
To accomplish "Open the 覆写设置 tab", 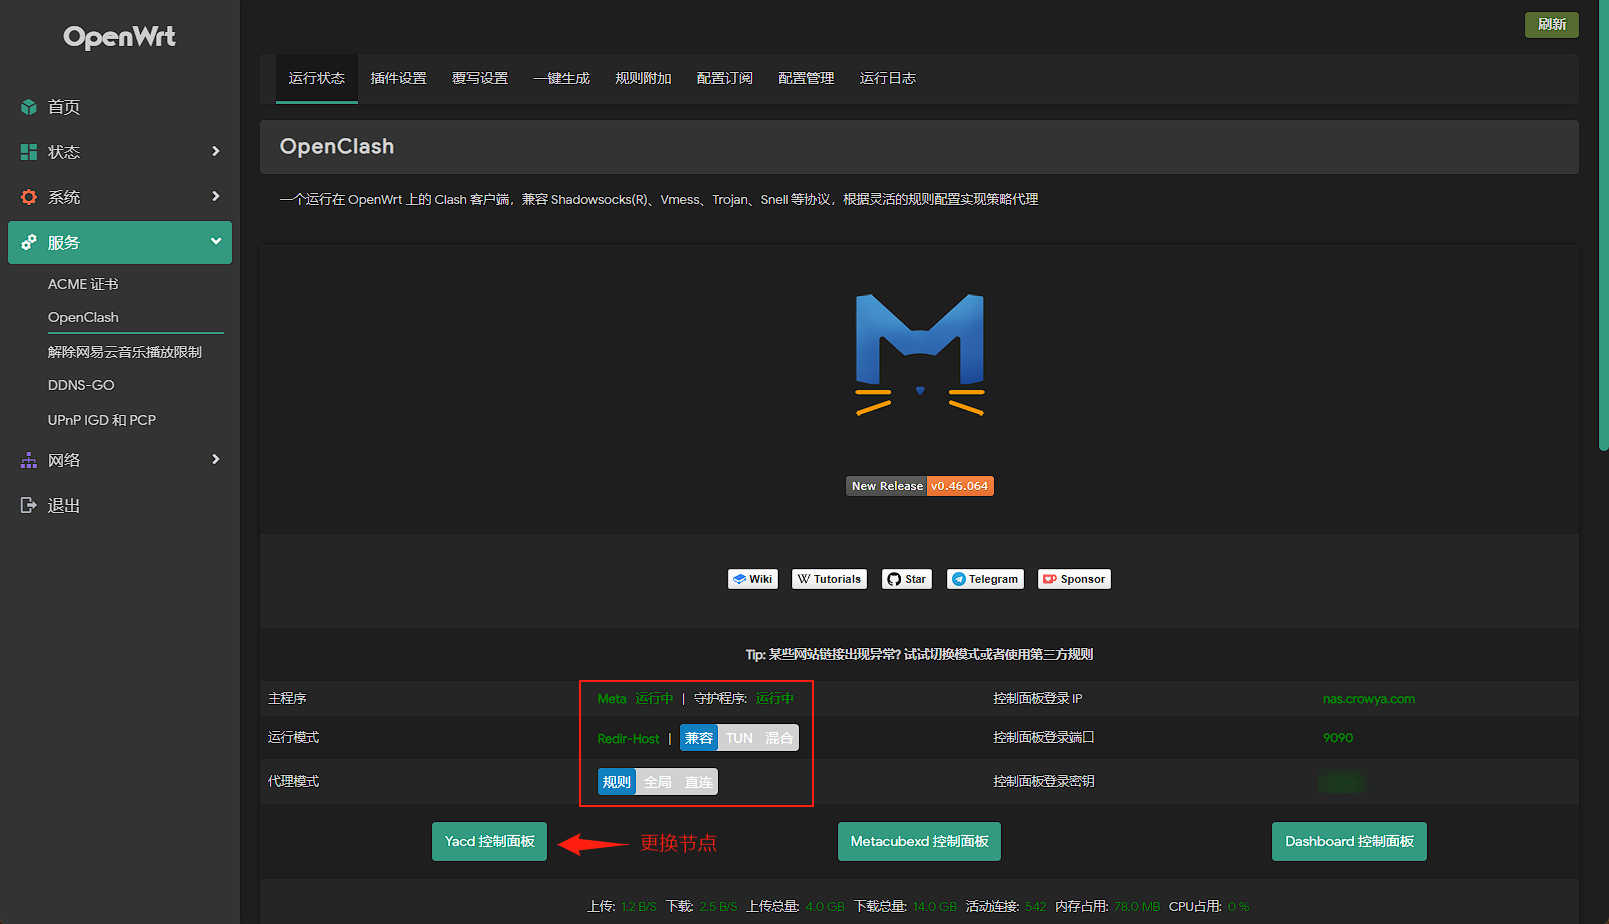I will [480, 78].
